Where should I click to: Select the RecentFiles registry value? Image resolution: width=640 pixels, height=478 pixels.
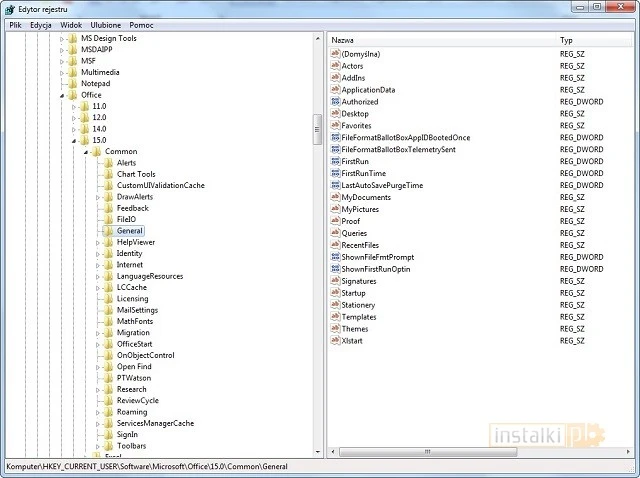tap(359, 245)
